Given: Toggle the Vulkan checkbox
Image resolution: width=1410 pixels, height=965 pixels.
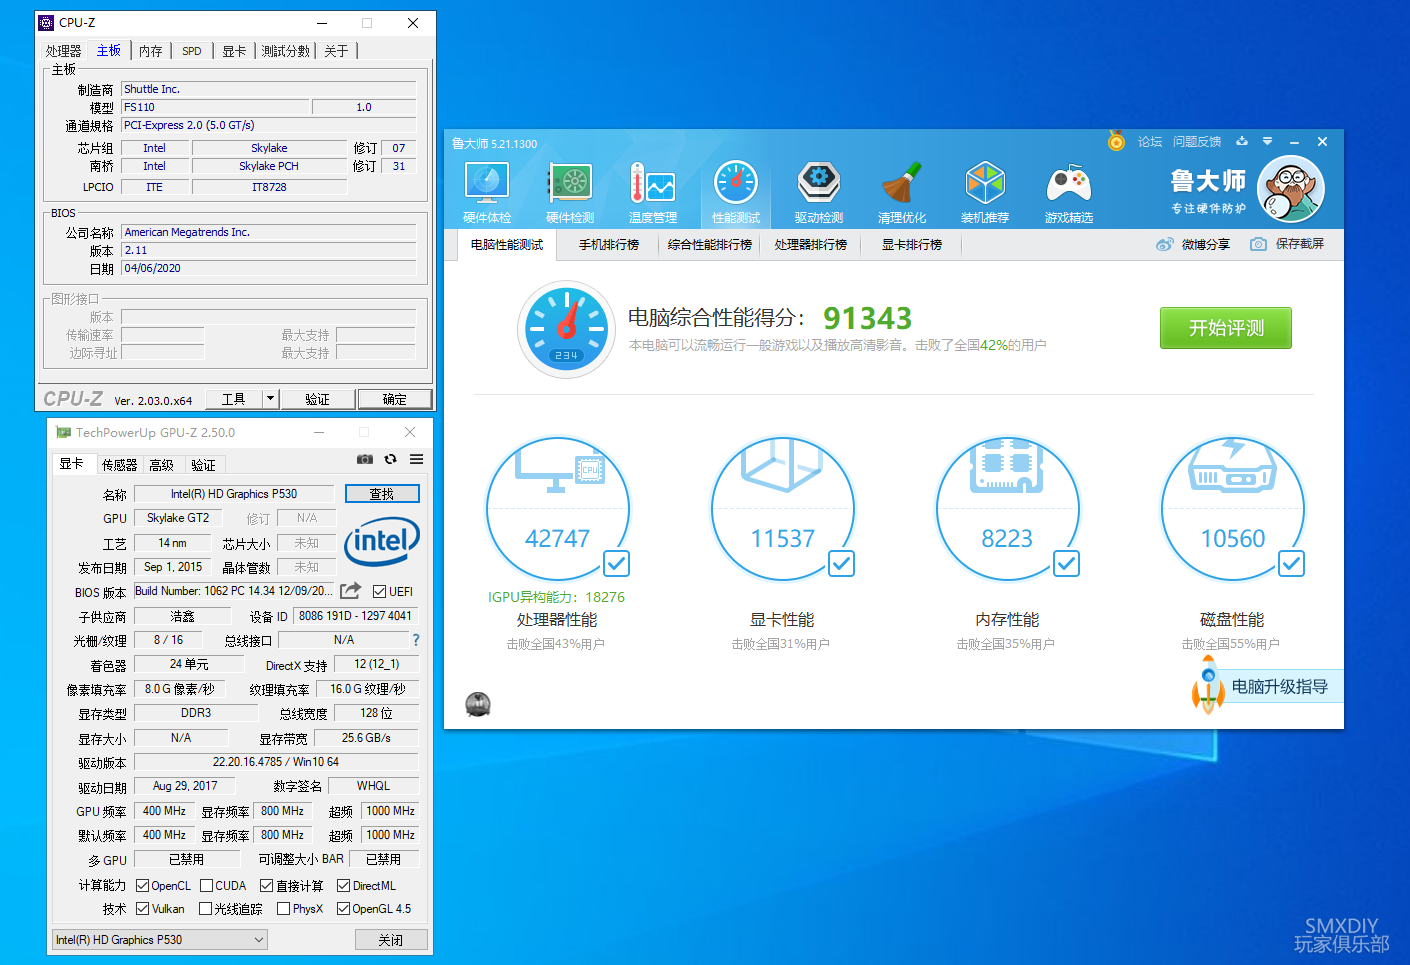Looking at the screenshot, I should coord(143,909).
